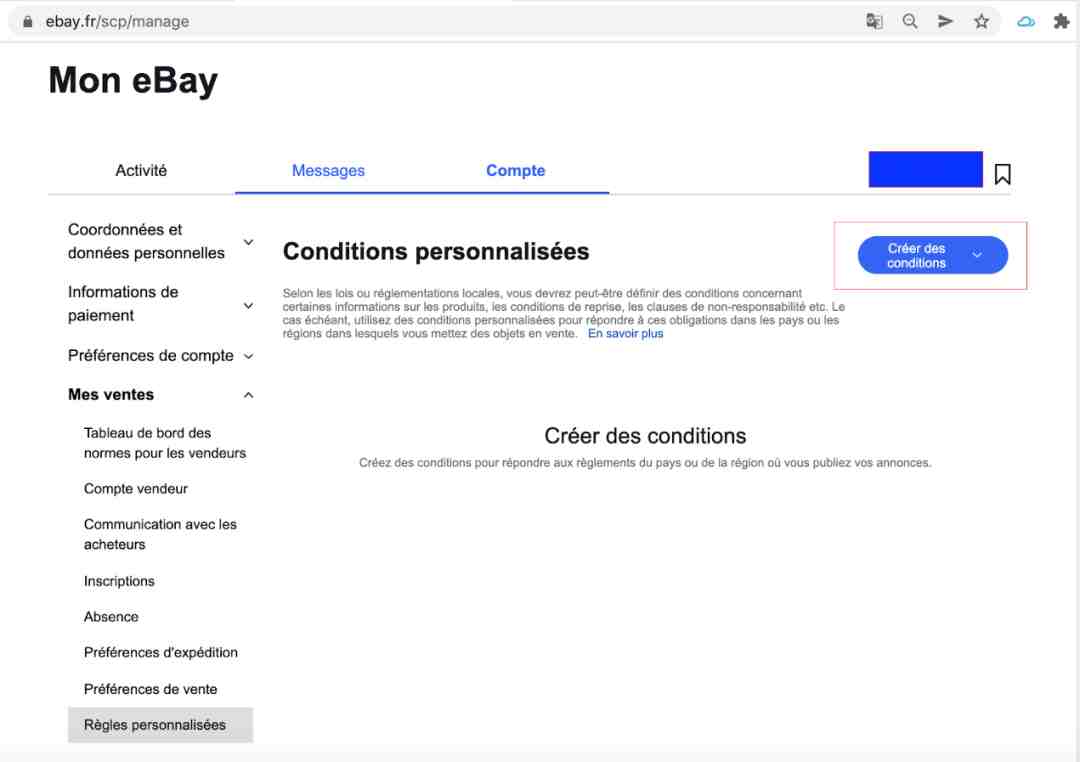Viewport: 1080px width, 762px height.
Task: Select Préférences de compte menu entry
Action: pos(151,356)
